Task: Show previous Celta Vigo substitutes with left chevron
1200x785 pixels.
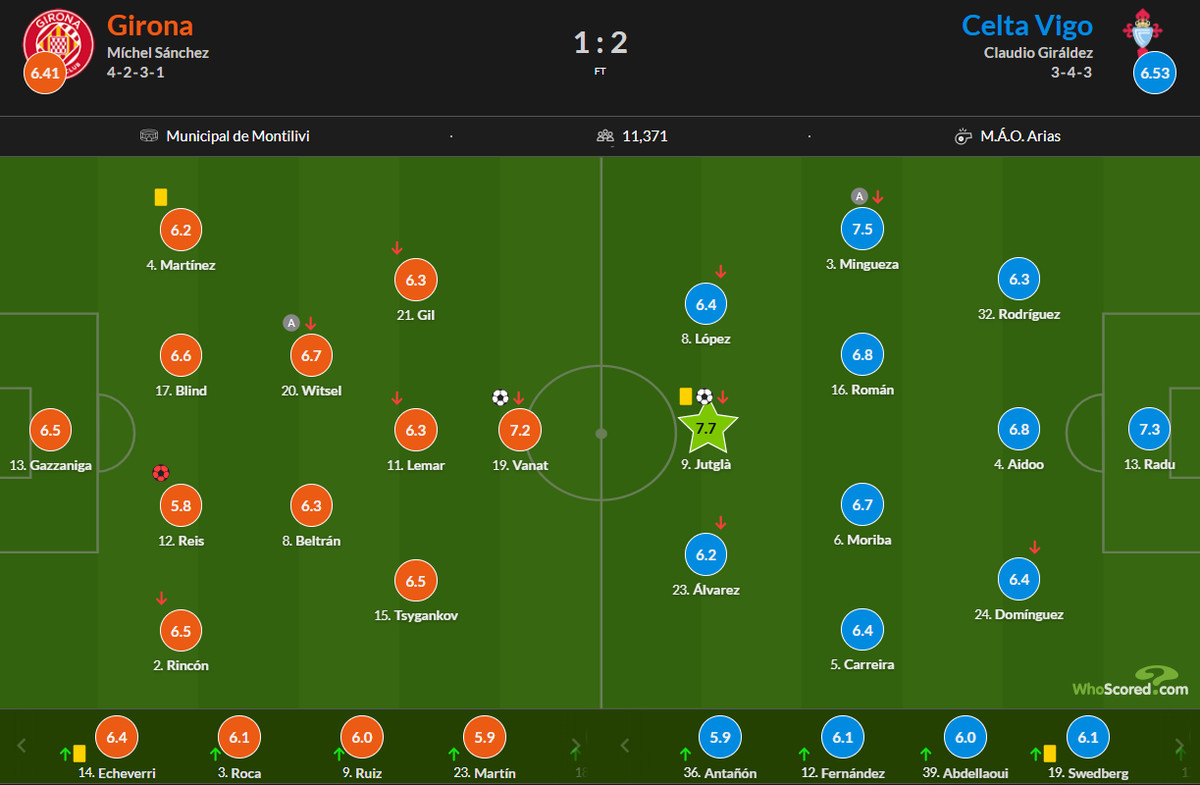Action: [625, 745]
